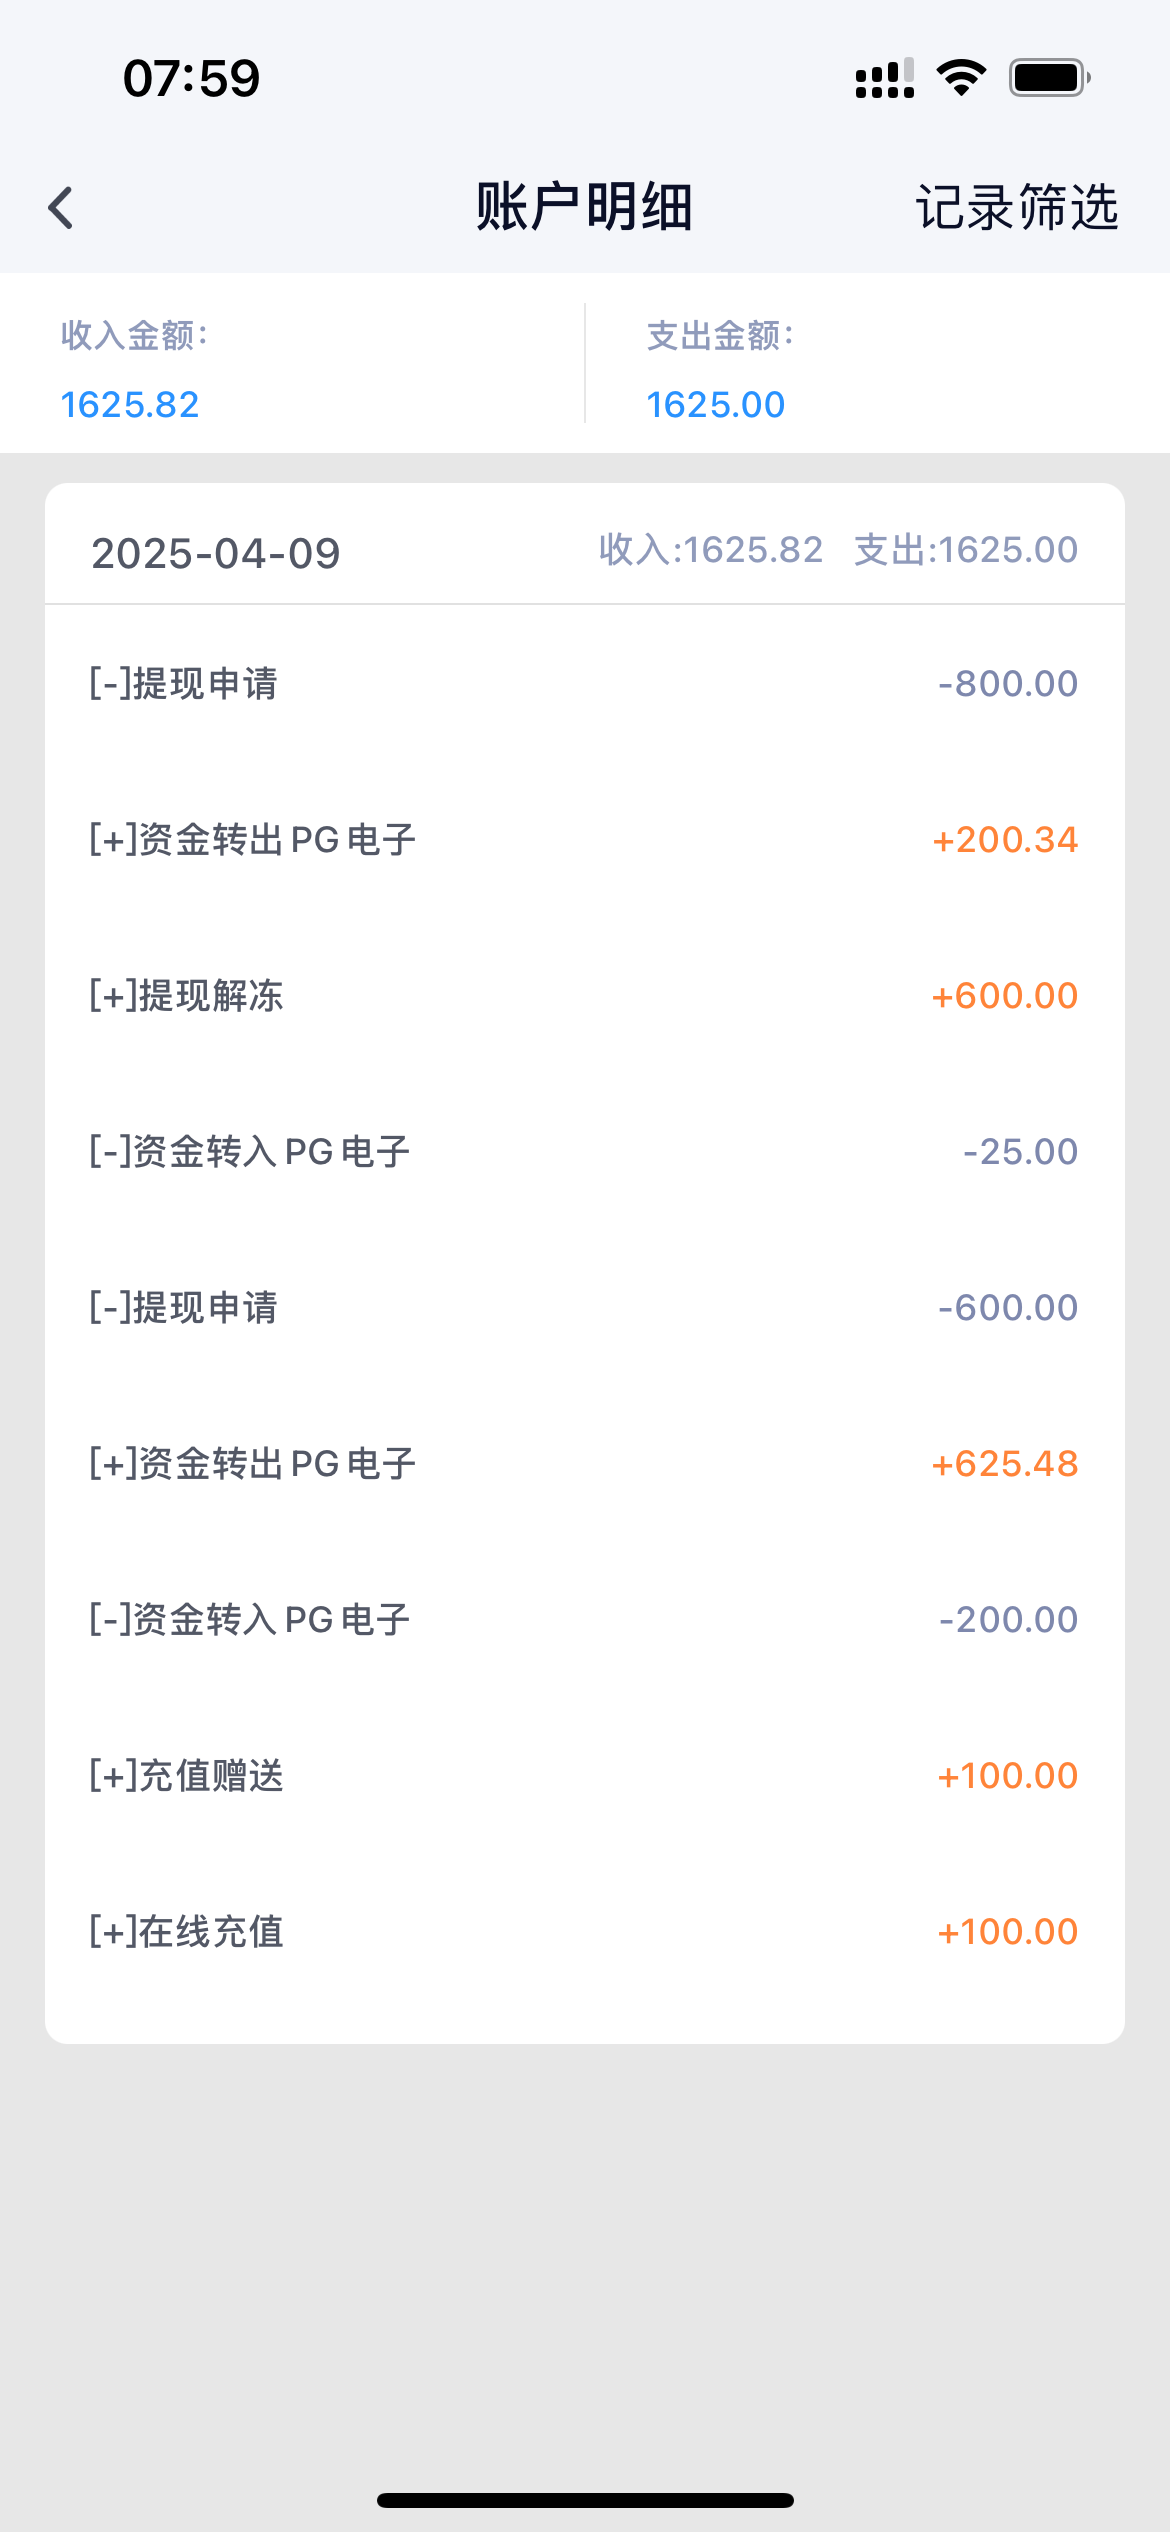Open the -800.00 提现申请 record
The image size is (1170, 2532).
584,684
